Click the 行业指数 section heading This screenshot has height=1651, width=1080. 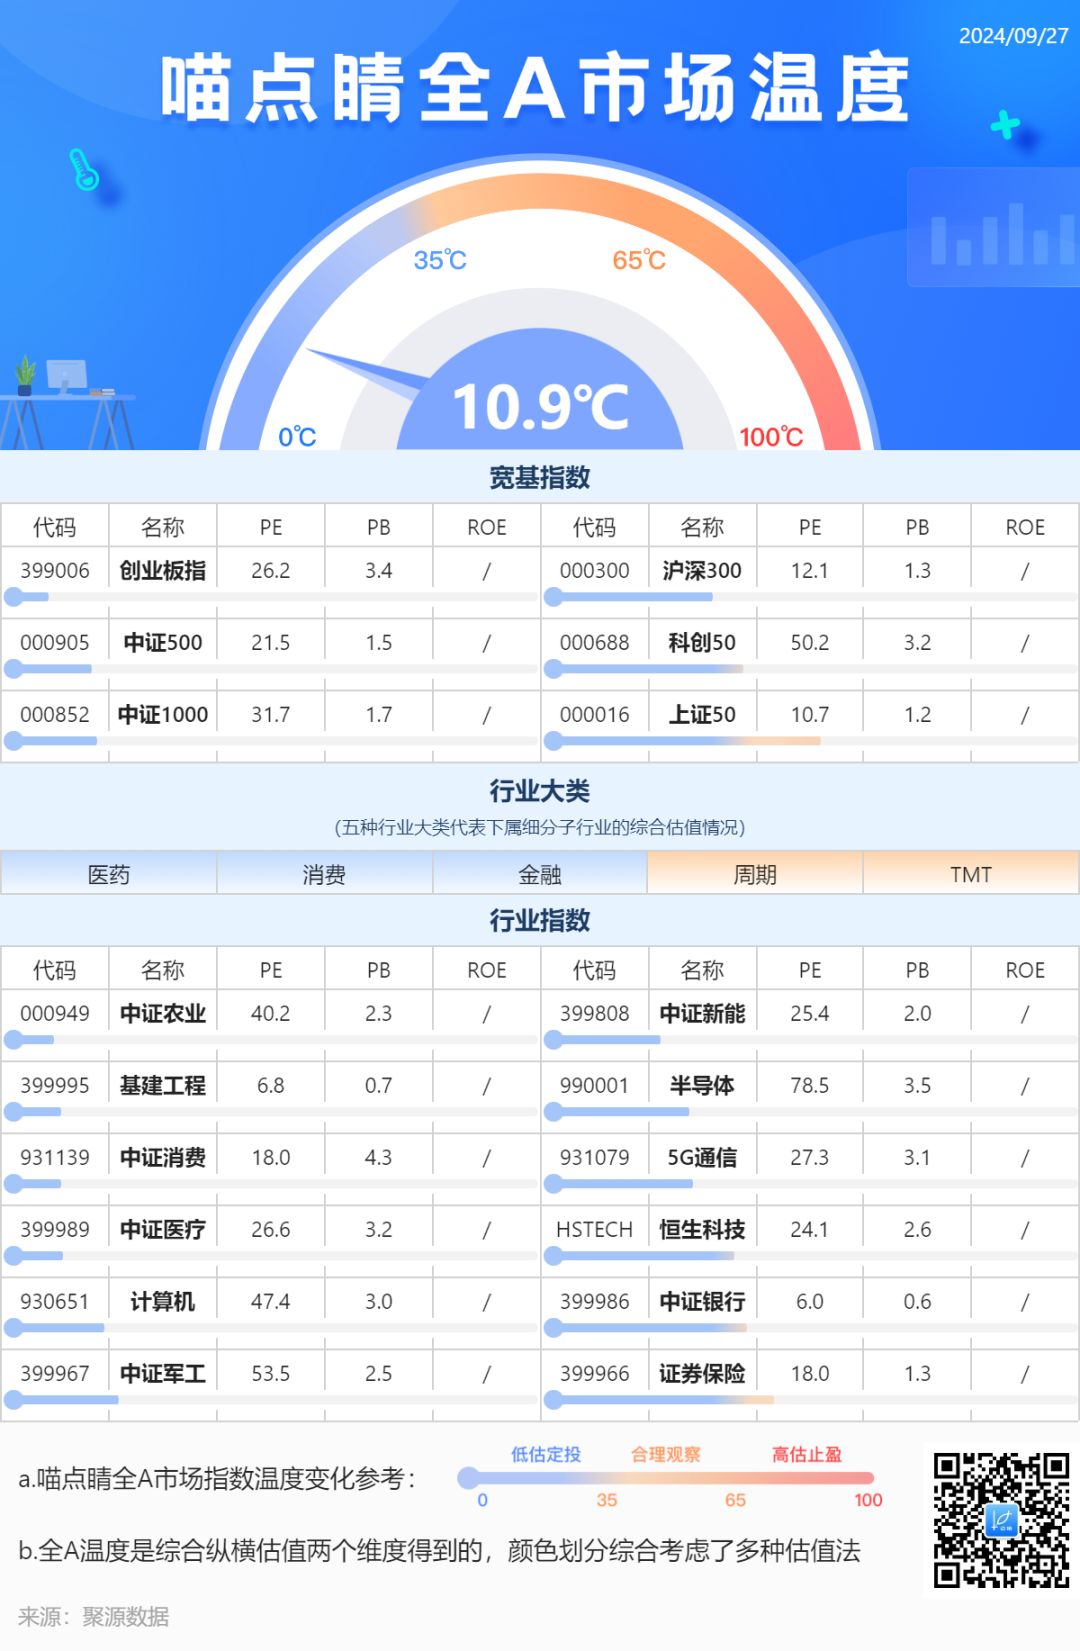540,920
